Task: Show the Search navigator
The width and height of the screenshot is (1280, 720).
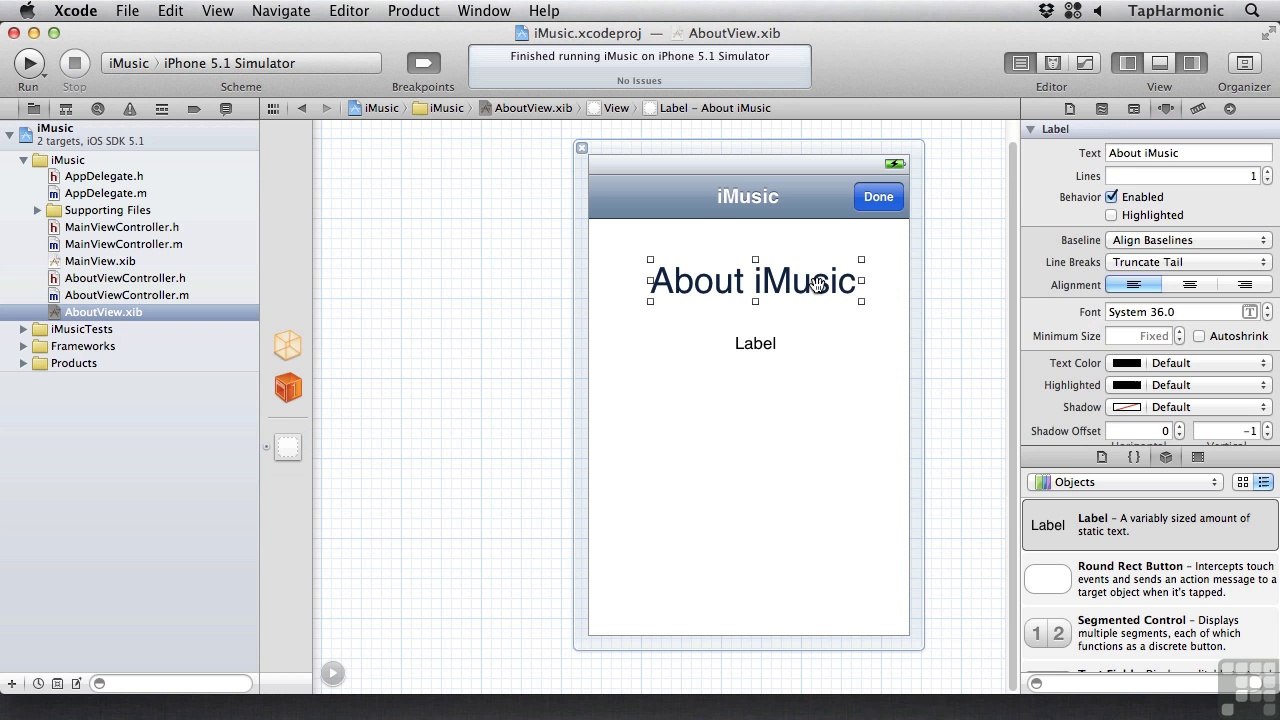Action: click(x=98, y=108)
